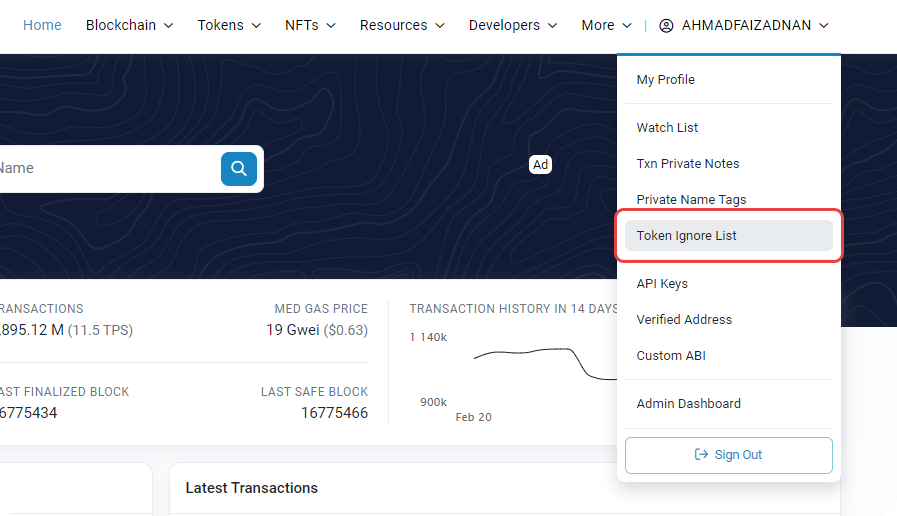Open Custom ABI menu item

[x=671, y=356]
